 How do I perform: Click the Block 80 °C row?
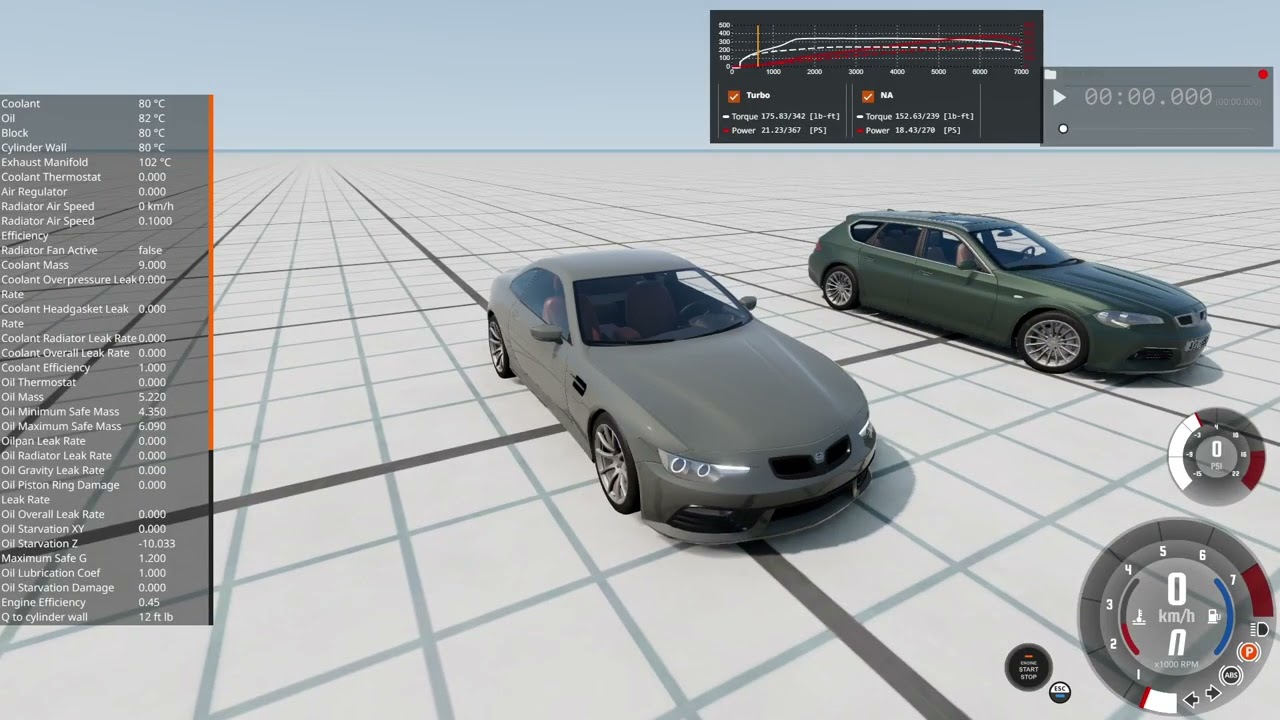coord(105,133)
